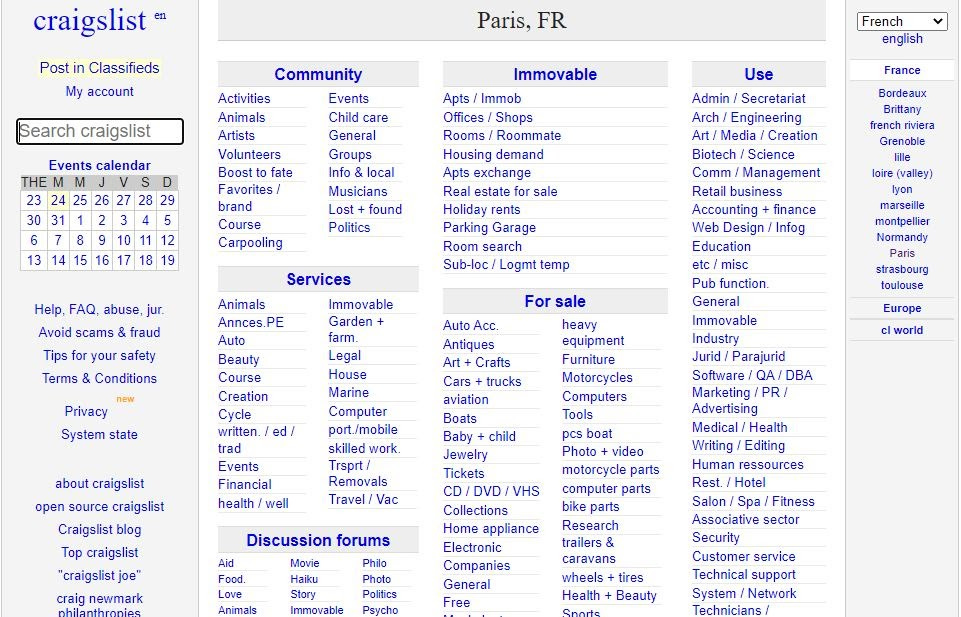Open Furniture for sale
This screenshot has height=617, width=961.
[588, 360]
